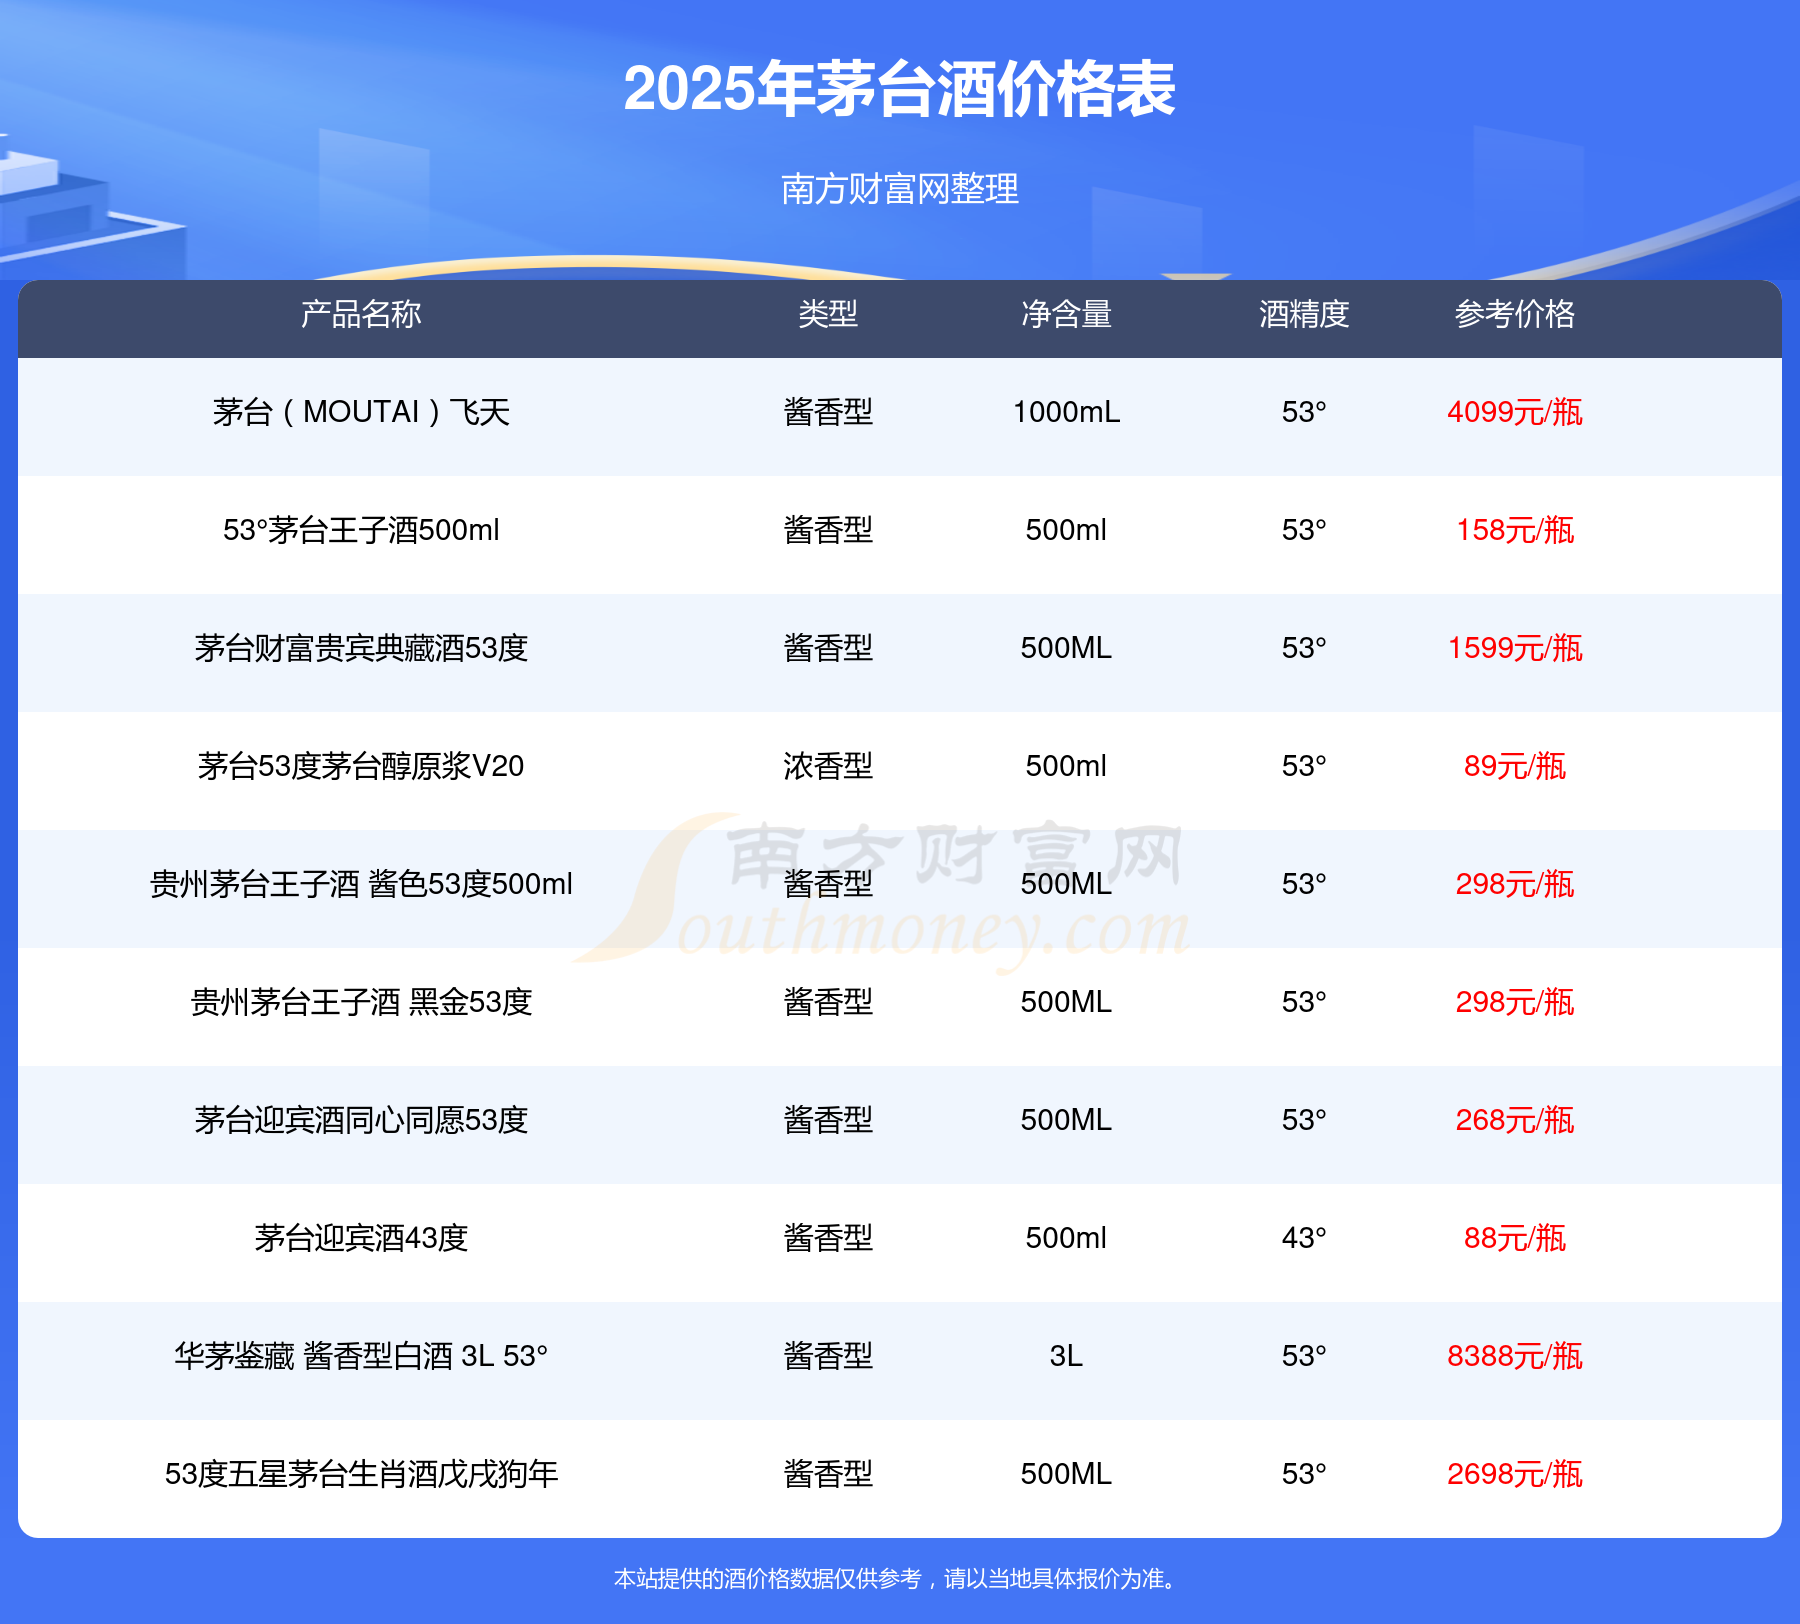
Task: Select product name "贵州茅台王子酒 黑金53度"
Action: pyautogui.click(x=361, y=1002)
